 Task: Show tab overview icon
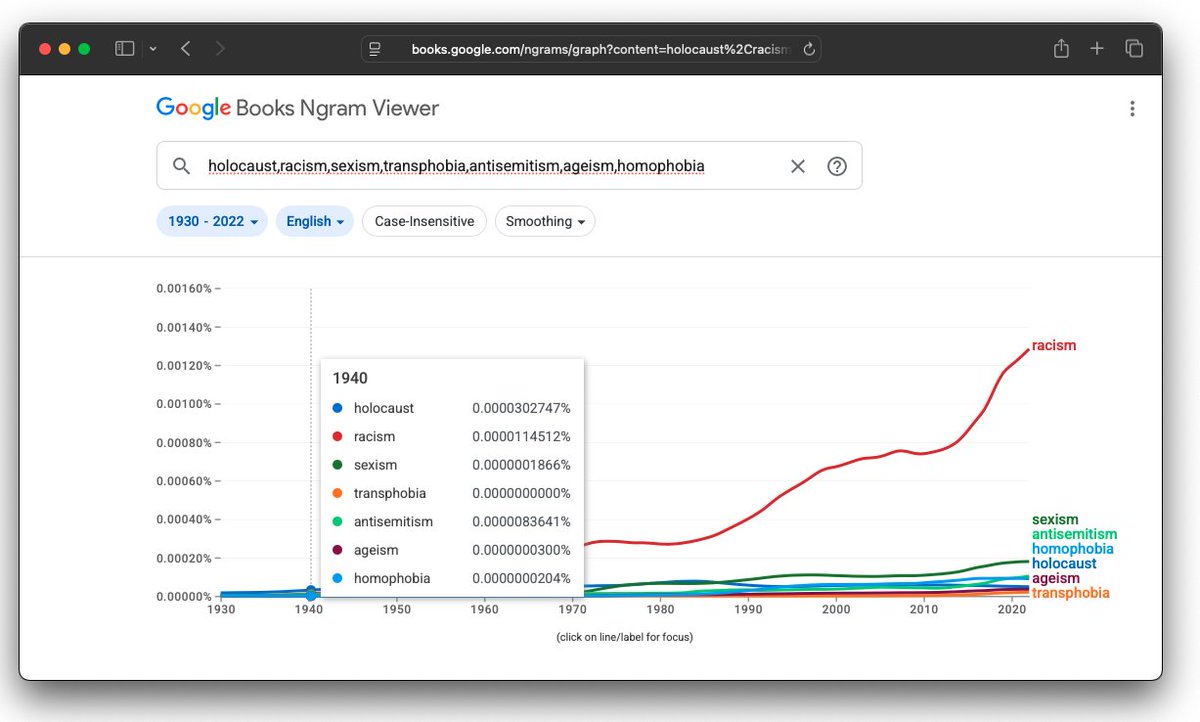(1134, 48)
